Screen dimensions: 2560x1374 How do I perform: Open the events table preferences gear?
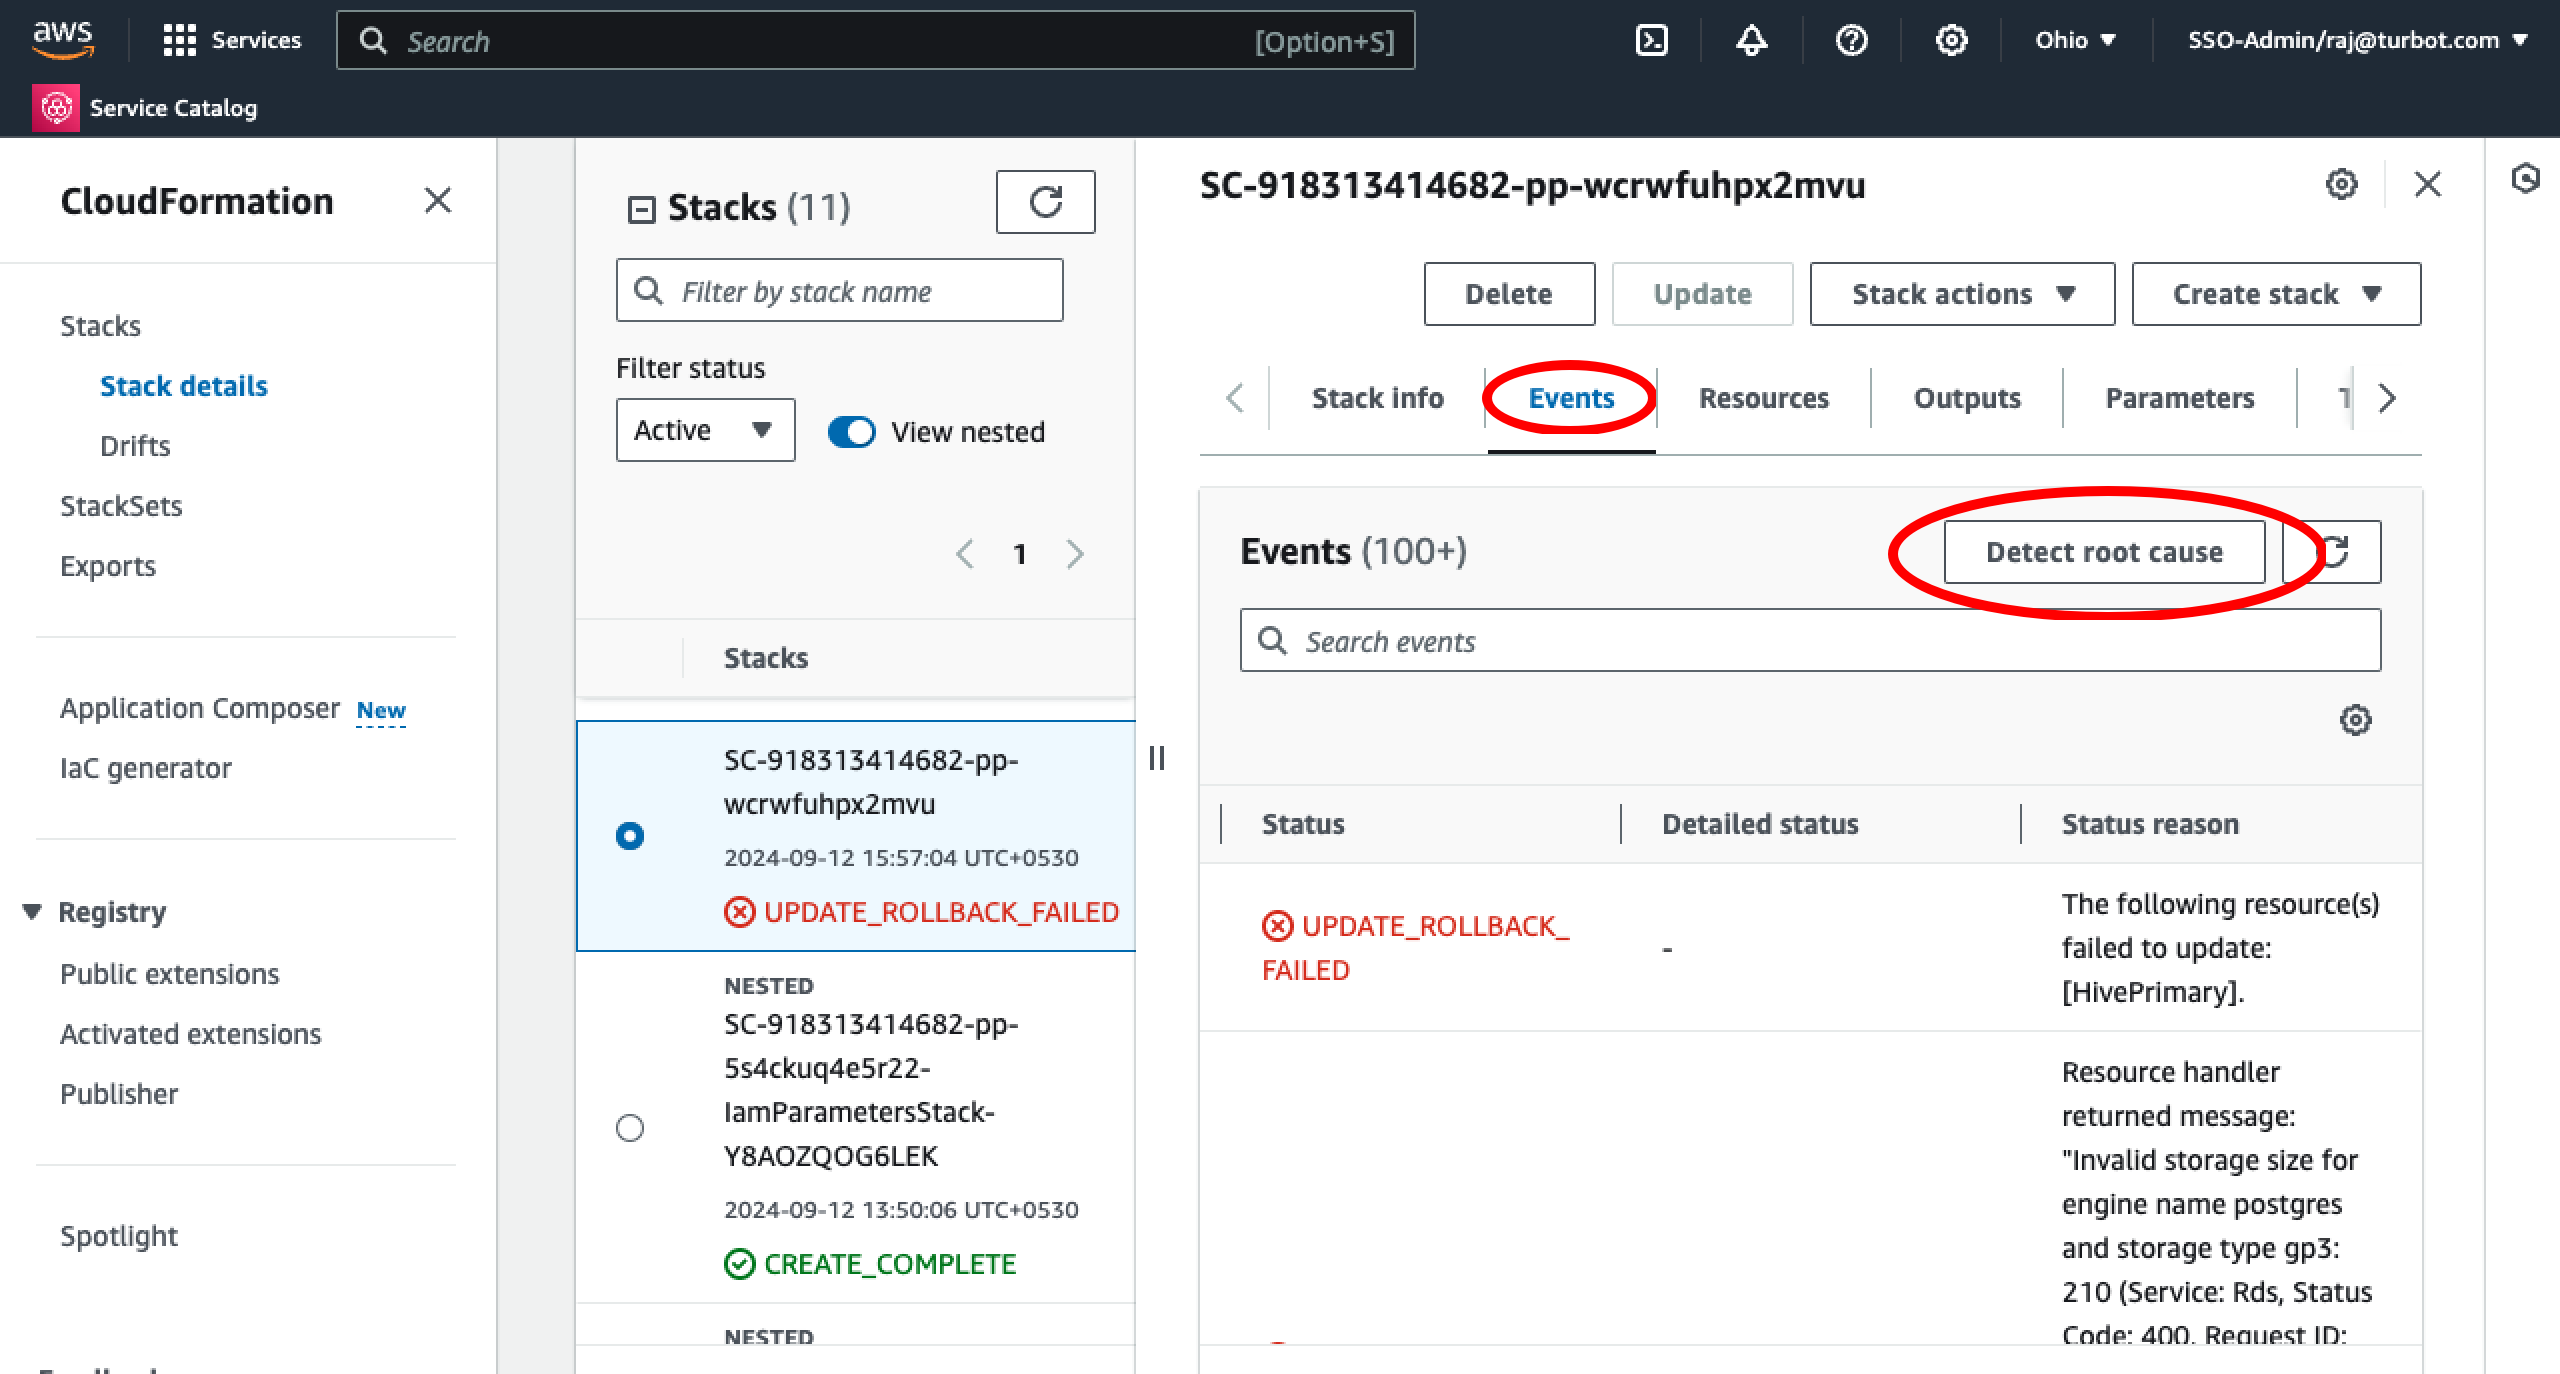coord(2357,720)
